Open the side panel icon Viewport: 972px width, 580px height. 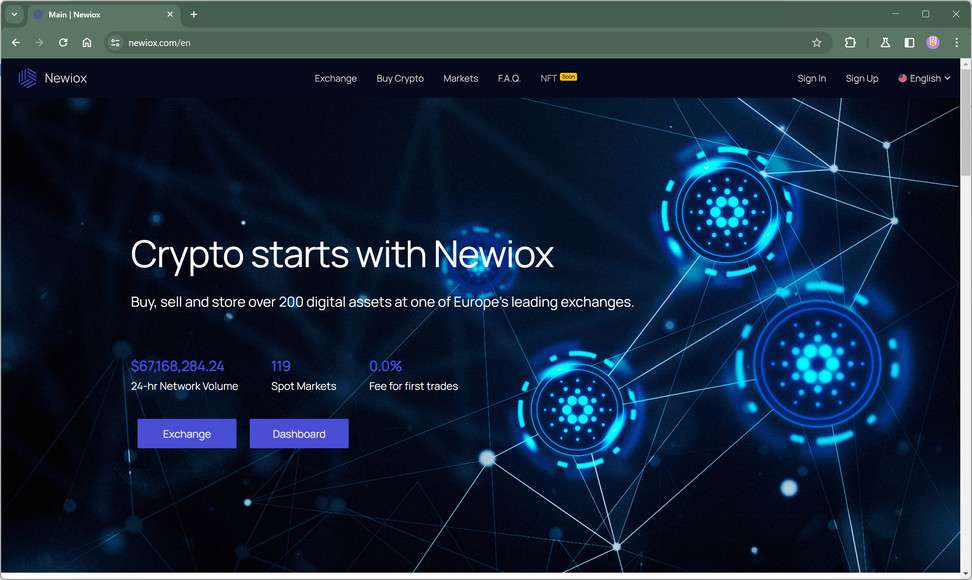(909, 43)
